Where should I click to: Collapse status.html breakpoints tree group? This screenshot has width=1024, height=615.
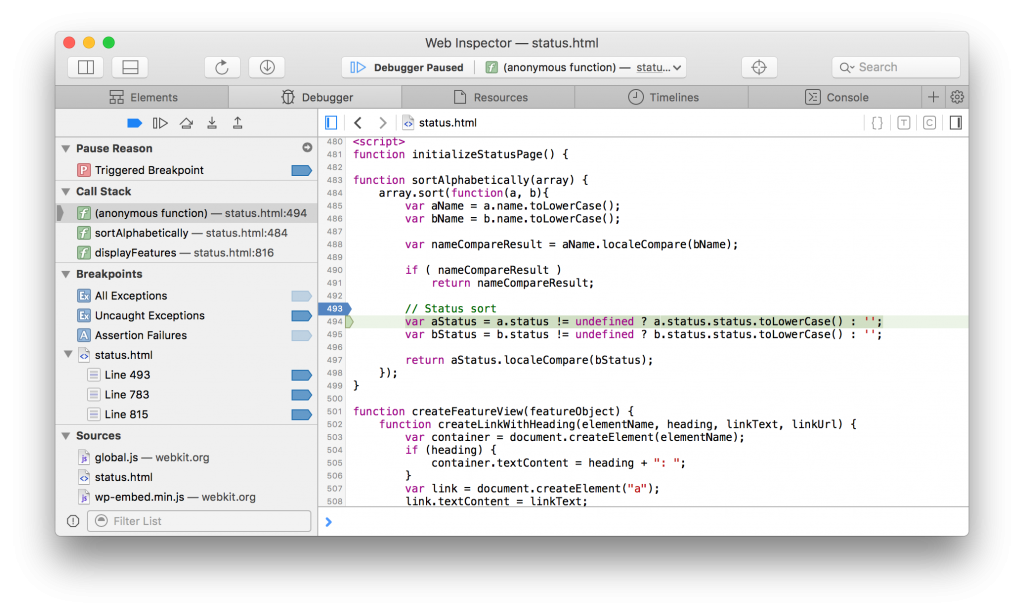tap(67, 355)
